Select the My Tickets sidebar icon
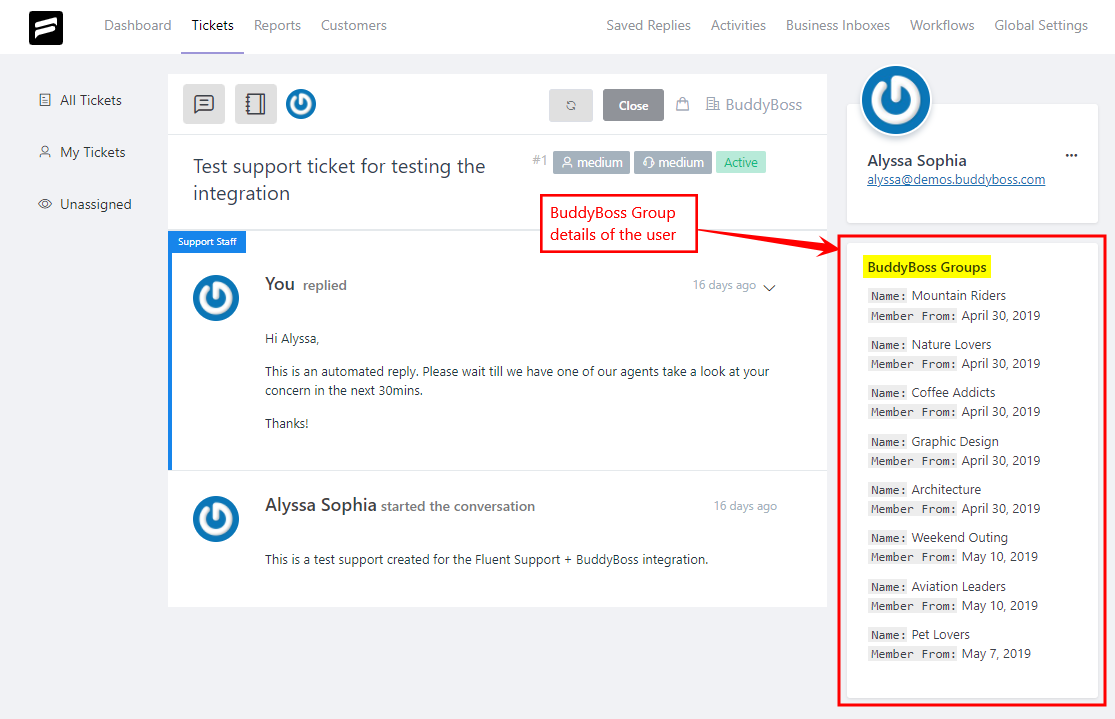 [45, 152]
